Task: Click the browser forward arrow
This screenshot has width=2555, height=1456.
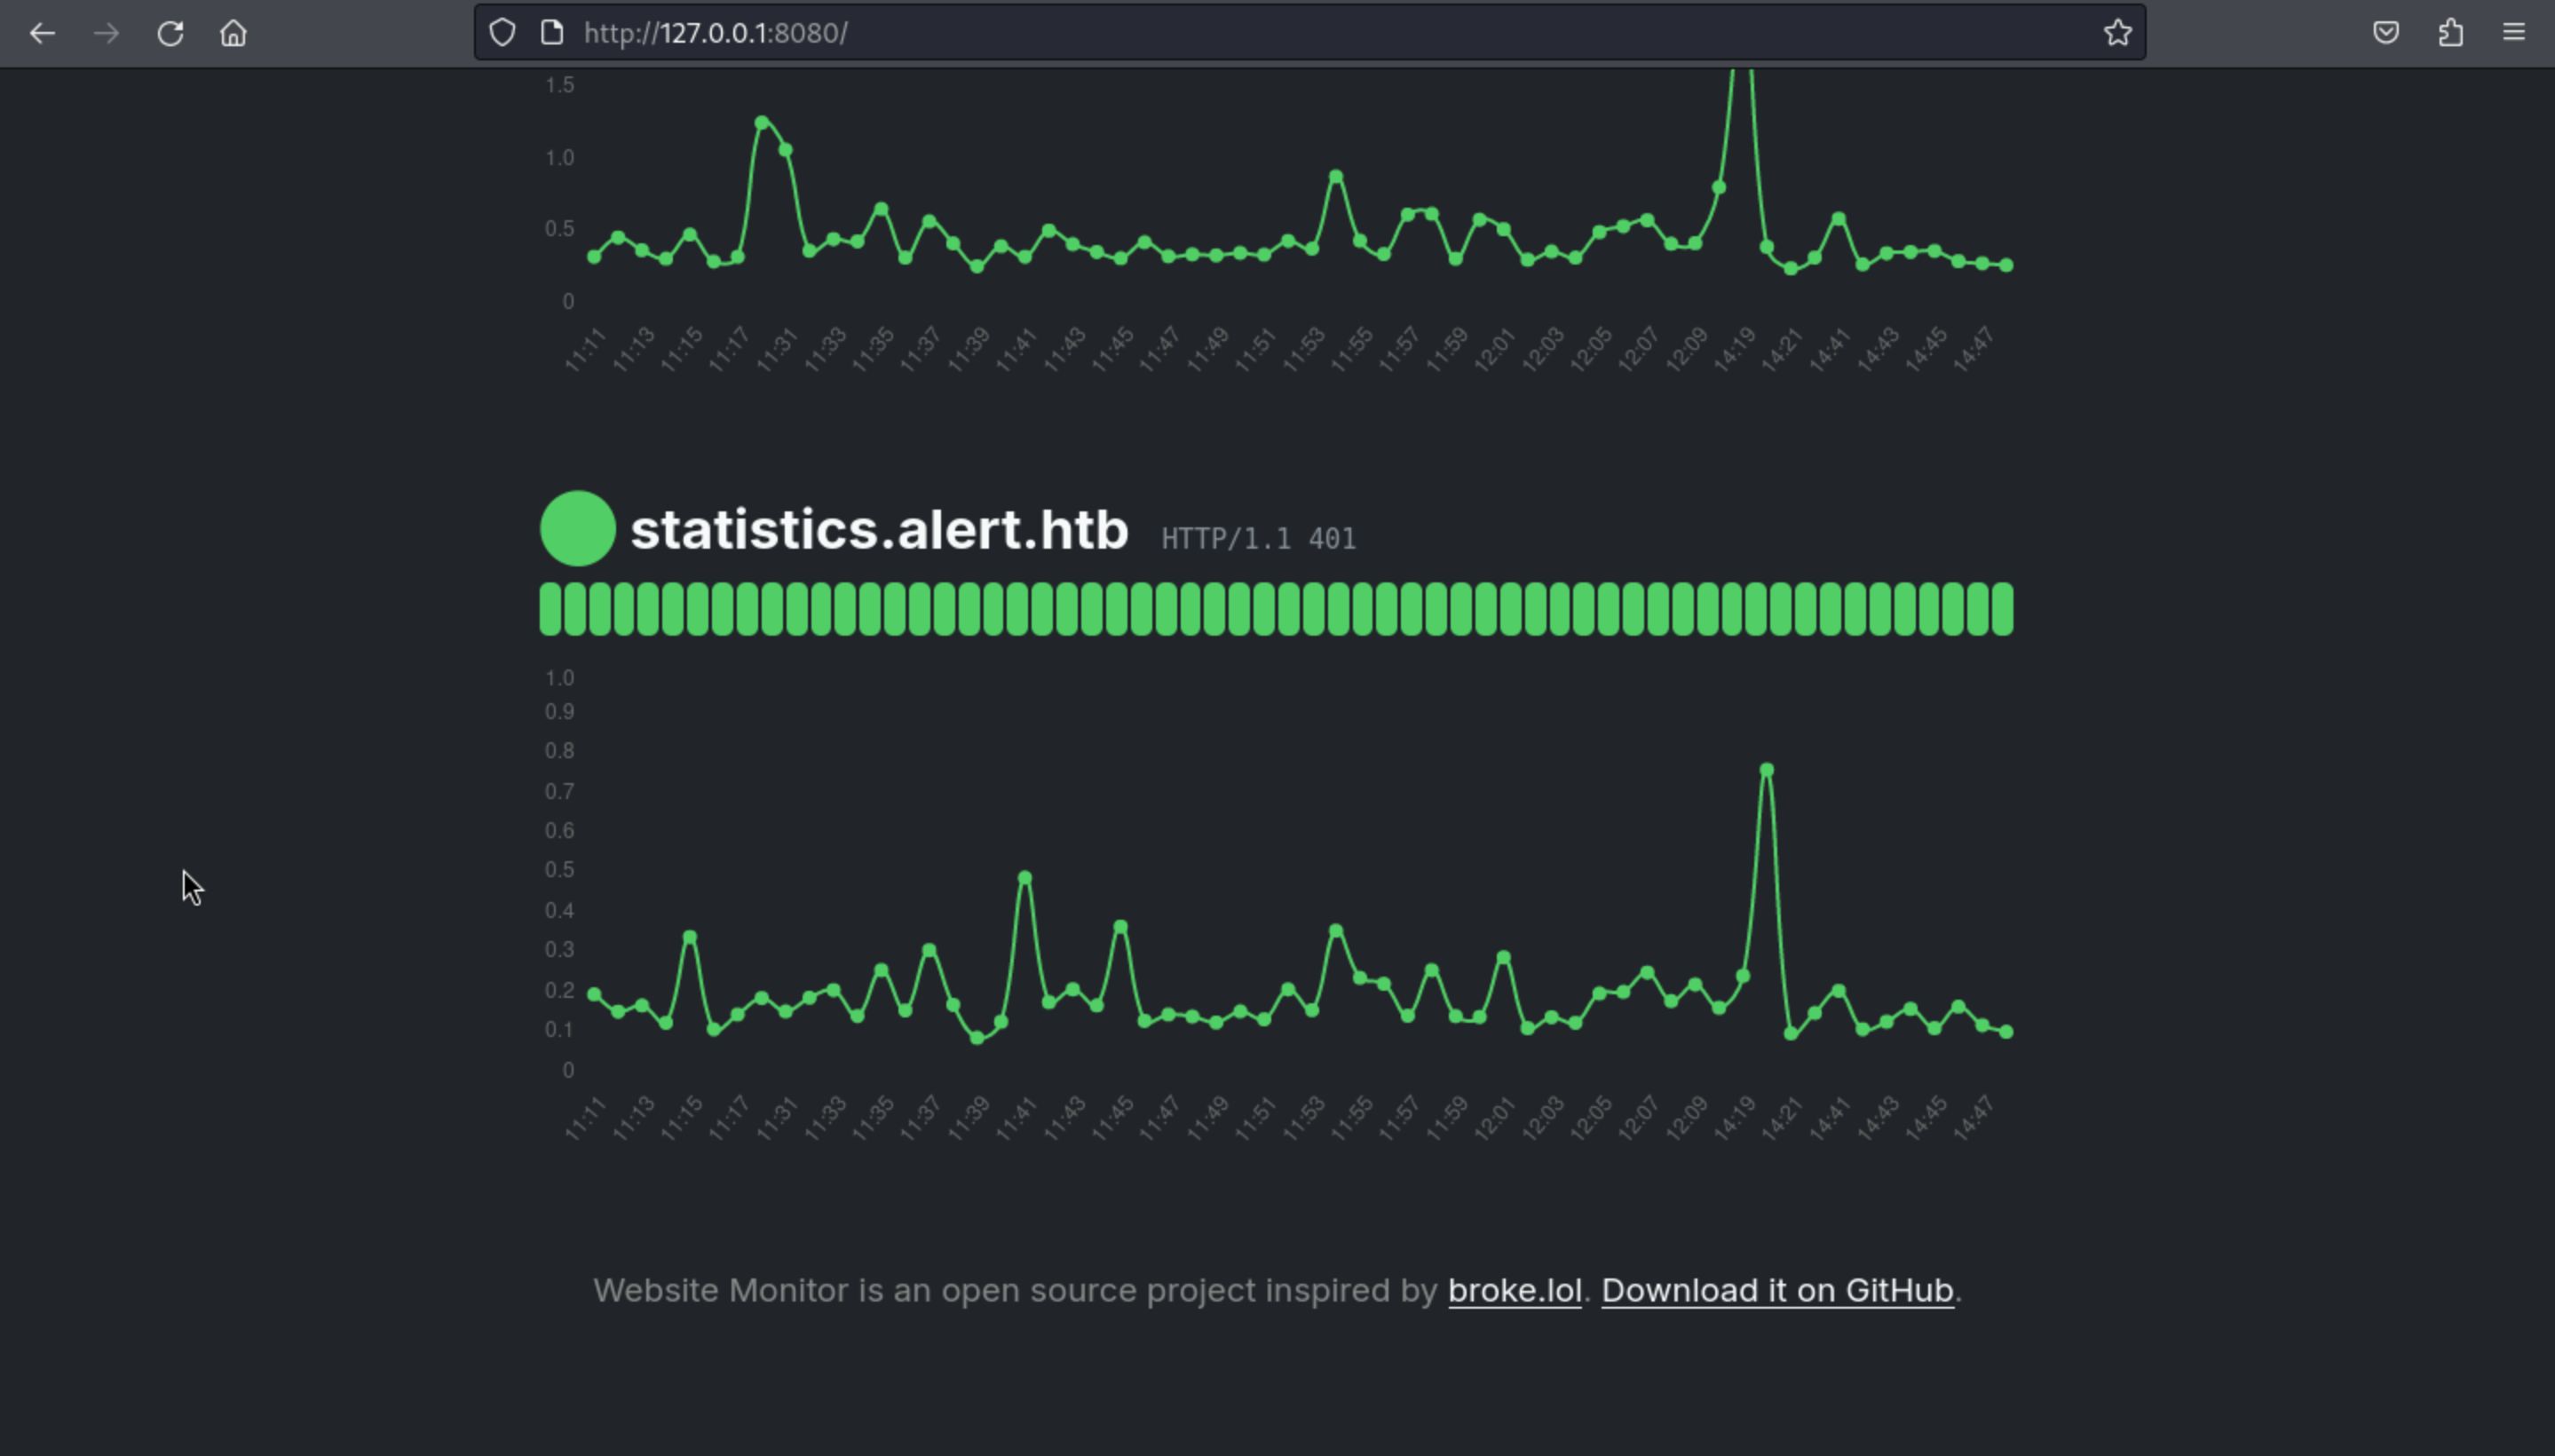Action: click(106, 33)
